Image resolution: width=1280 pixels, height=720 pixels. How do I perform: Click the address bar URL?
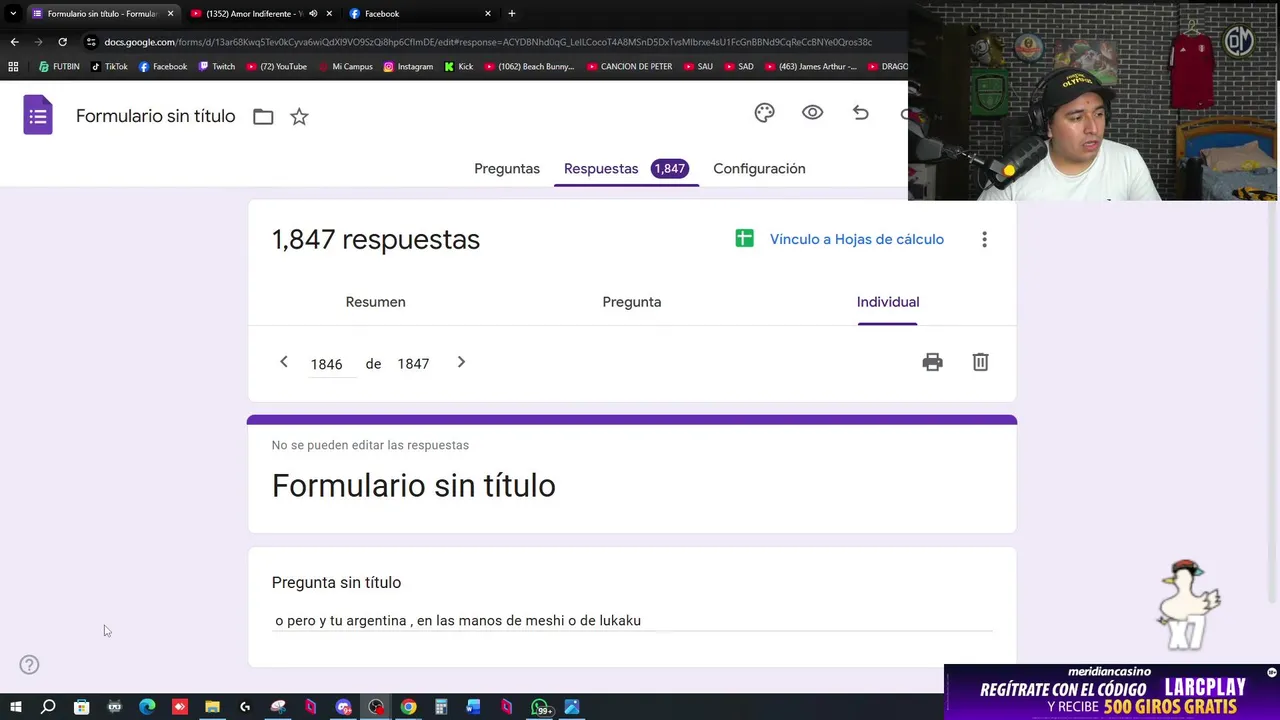[x=488, y=42]
